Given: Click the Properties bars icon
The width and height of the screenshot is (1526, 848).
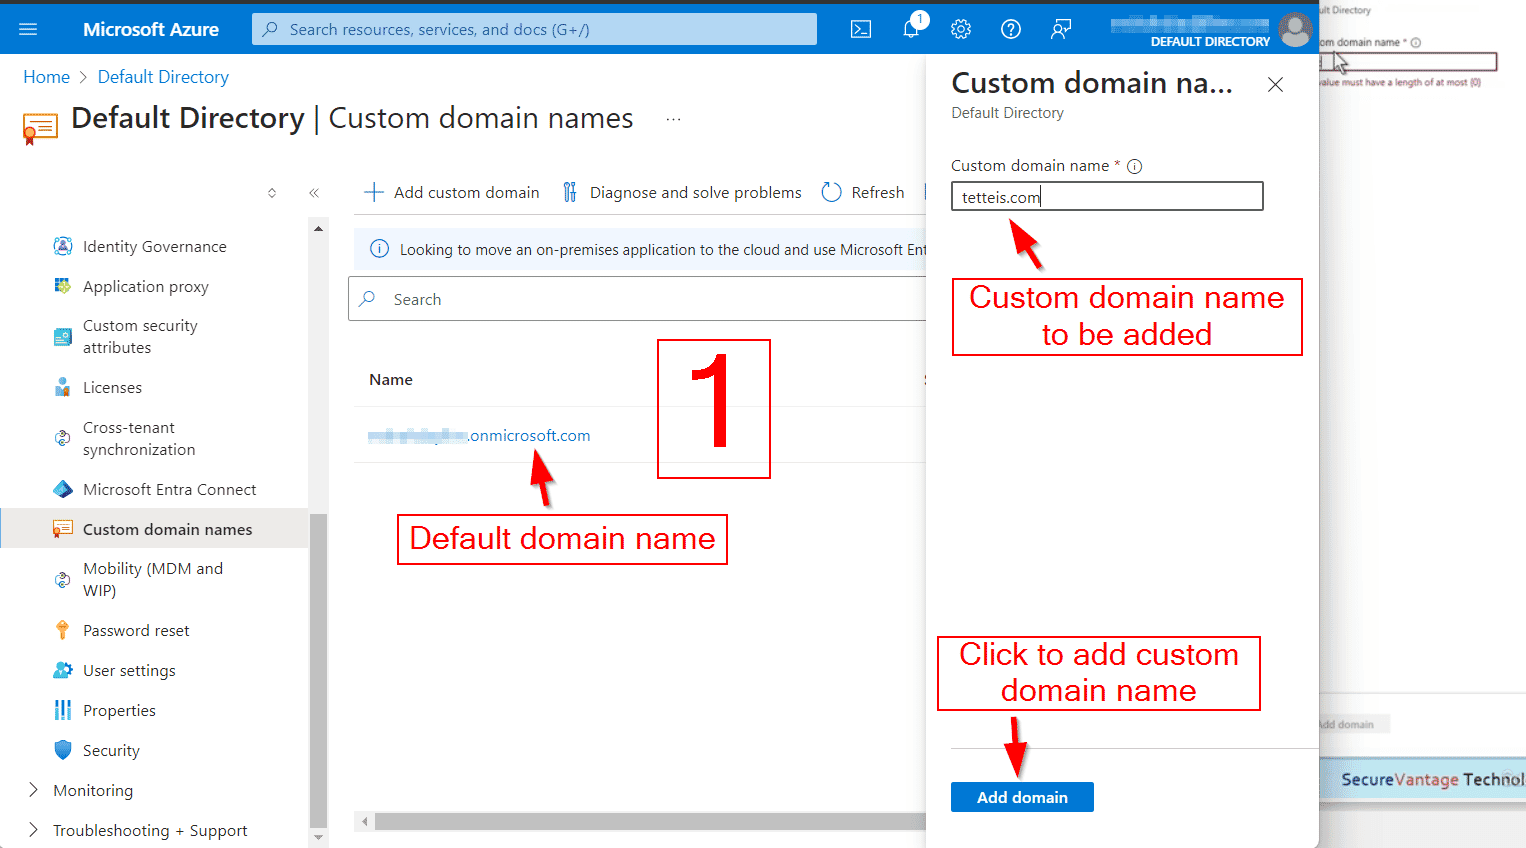Looking at the screenshot, I should point(63,710).
